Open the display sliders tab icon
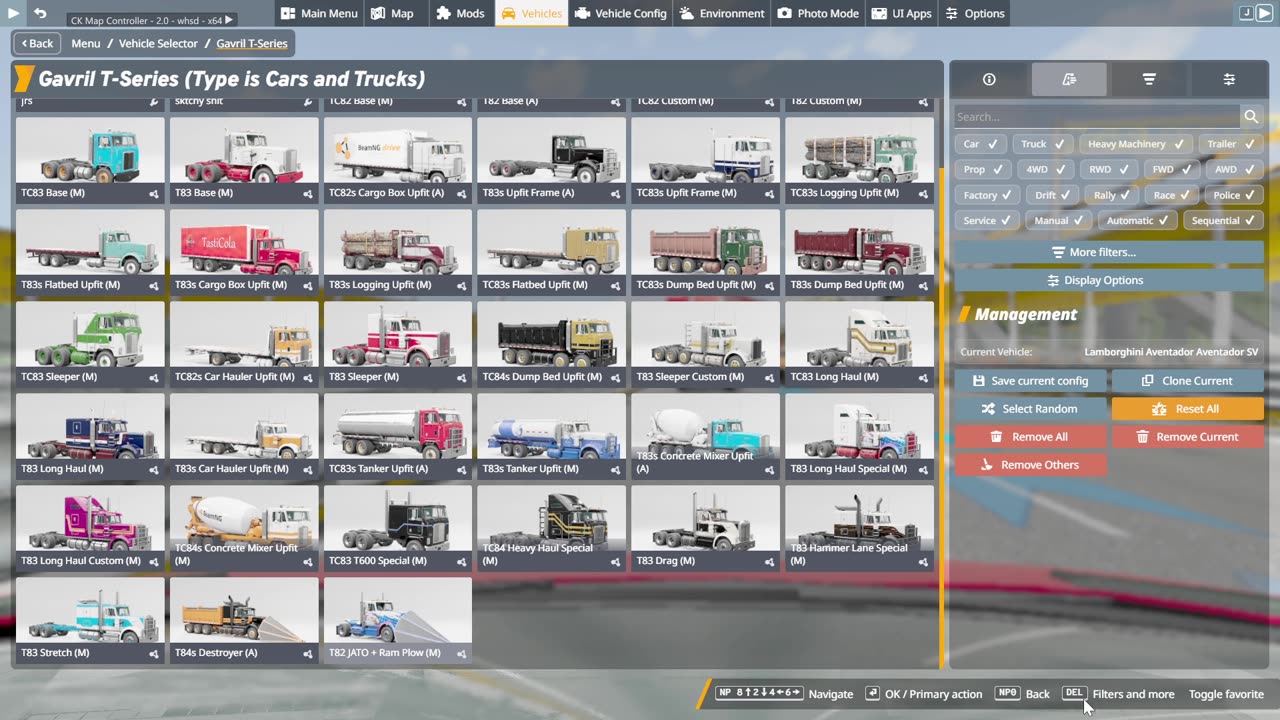Viewport: 1280px width, 720px height. tap(1229, 79)
